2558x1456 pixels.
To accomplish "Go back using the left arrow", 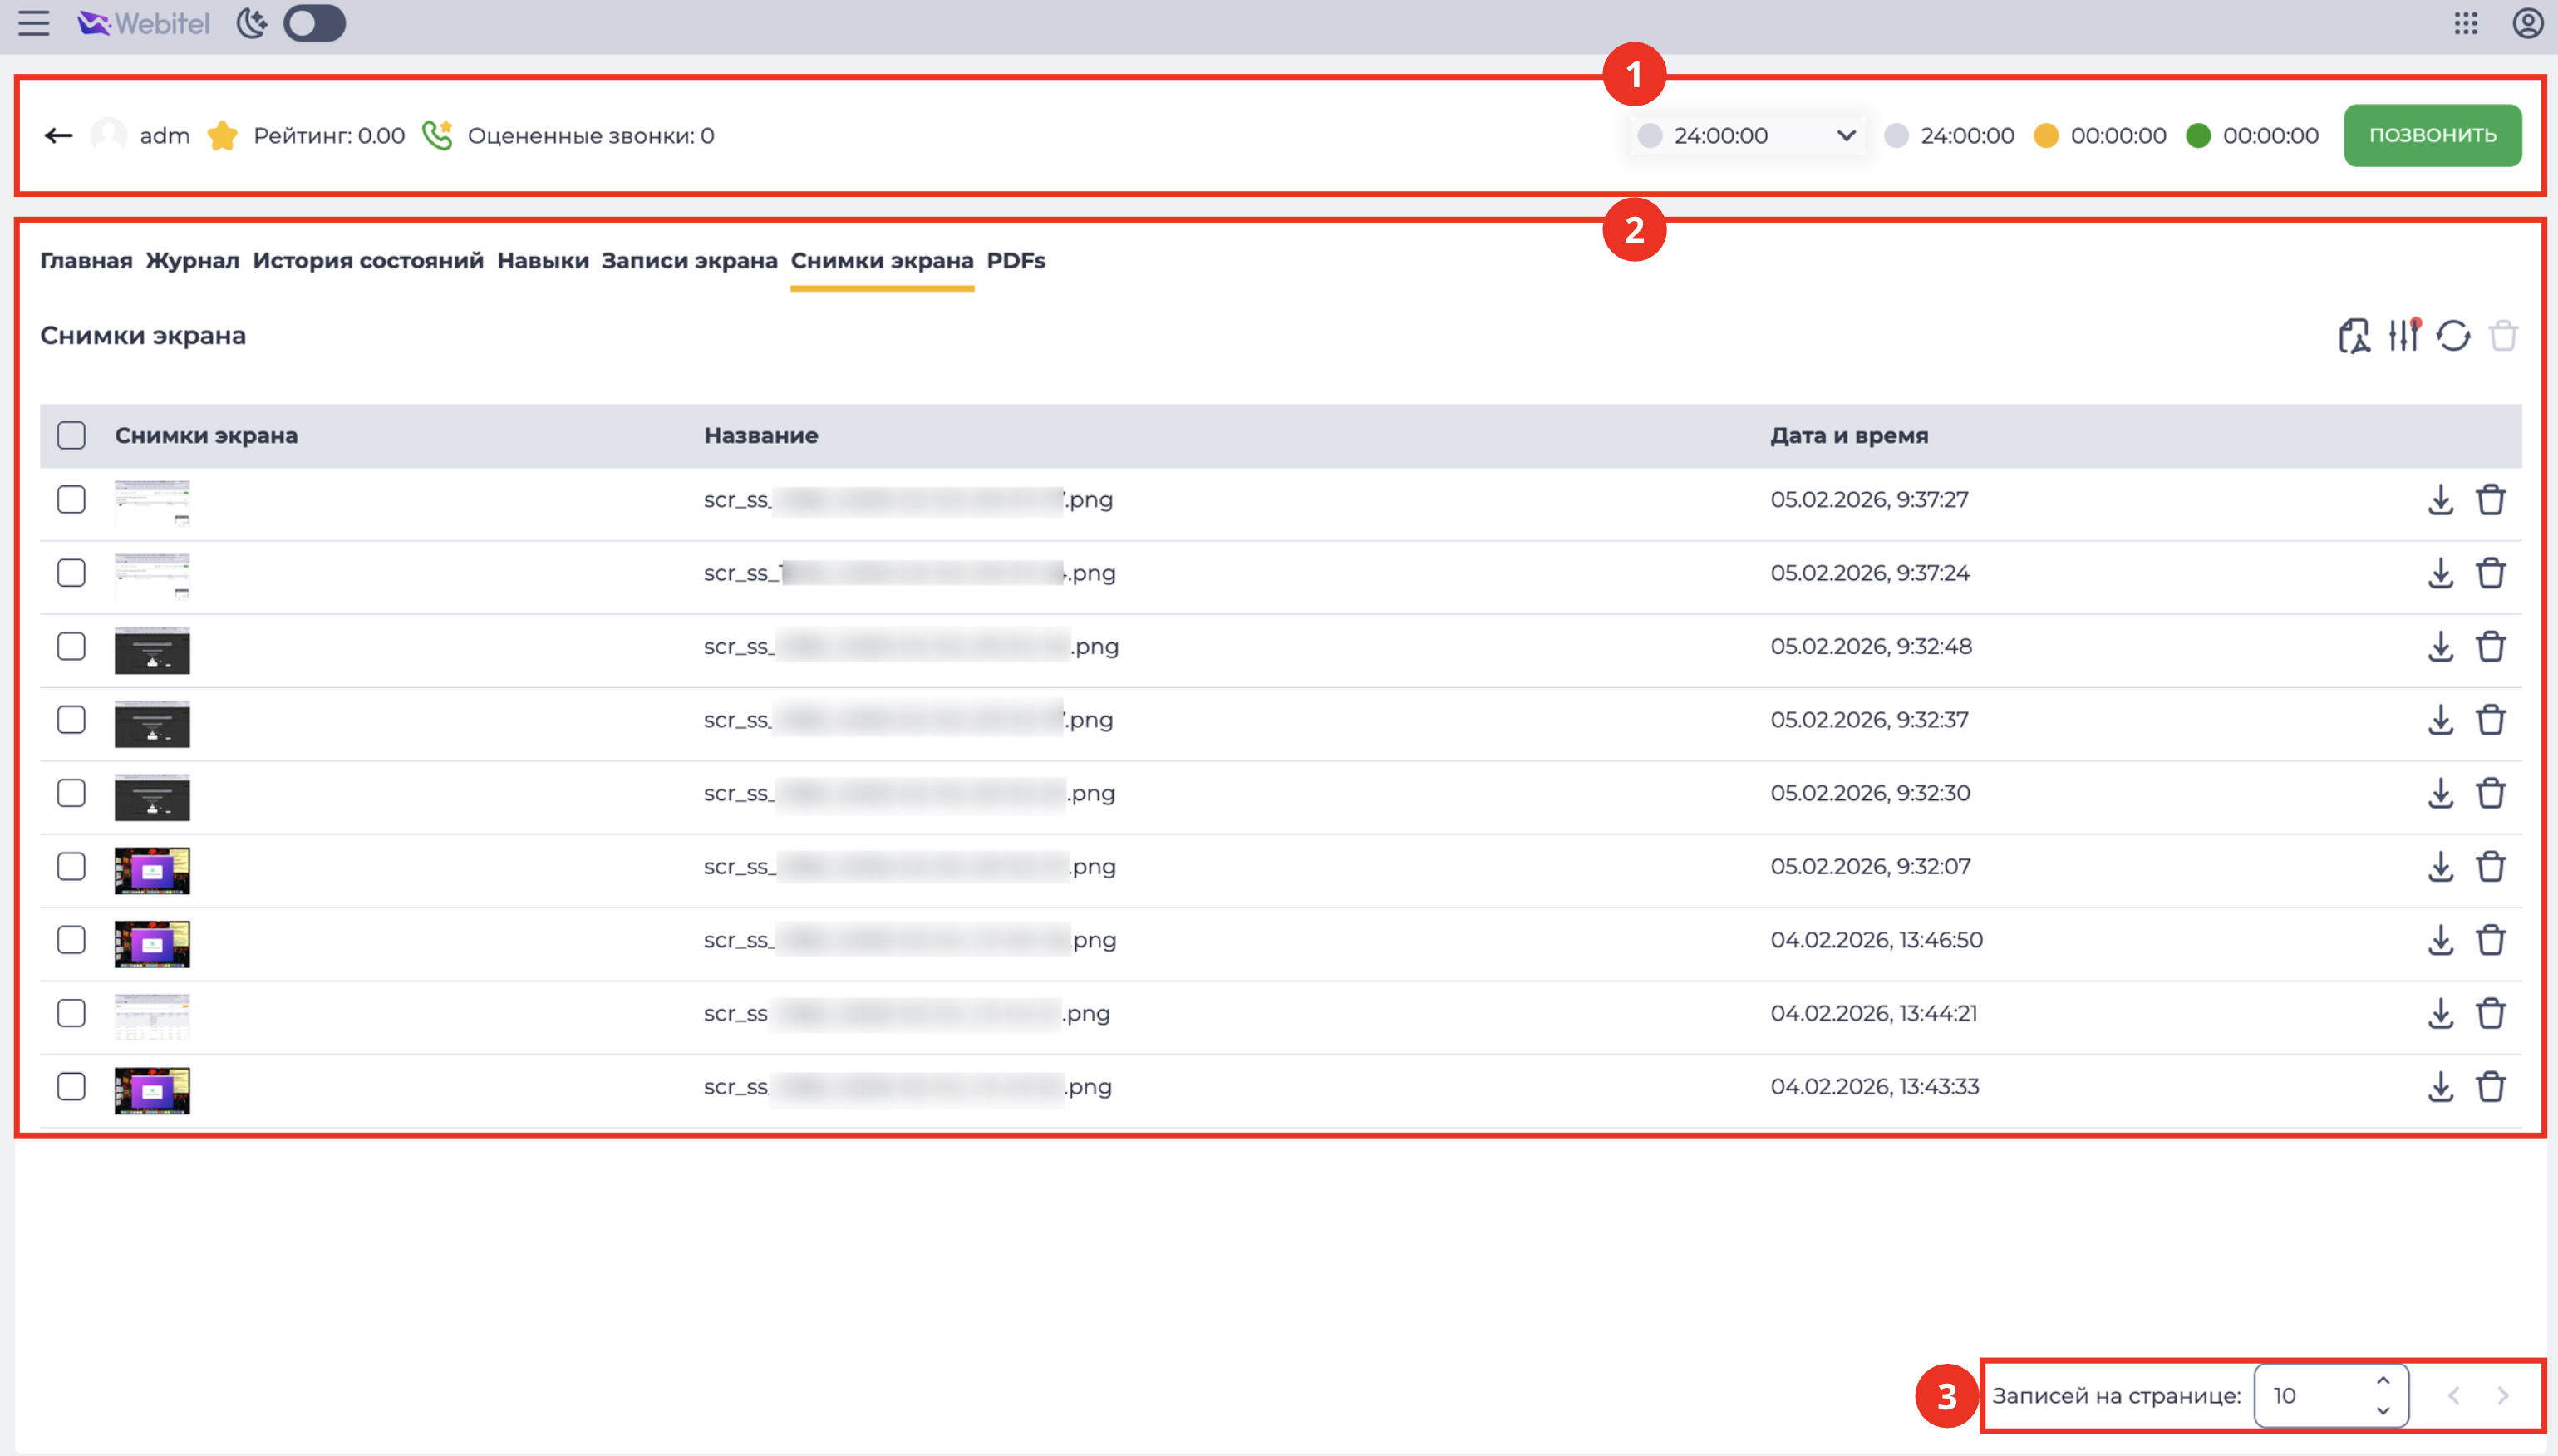I will tap(59, 135).
